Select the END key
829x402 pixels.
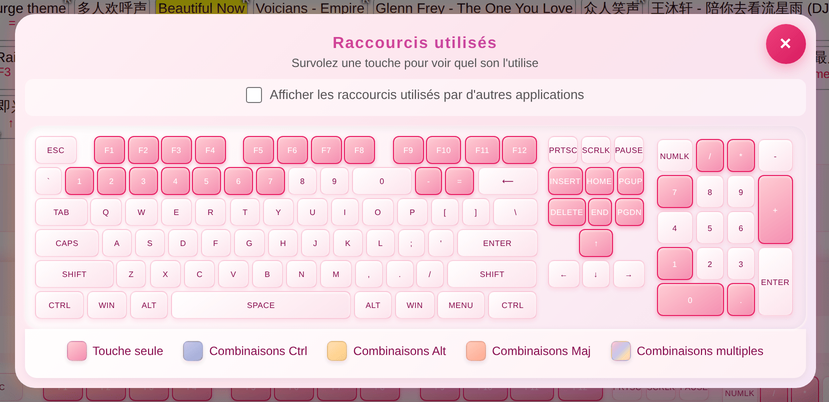(x=600, y=212)
